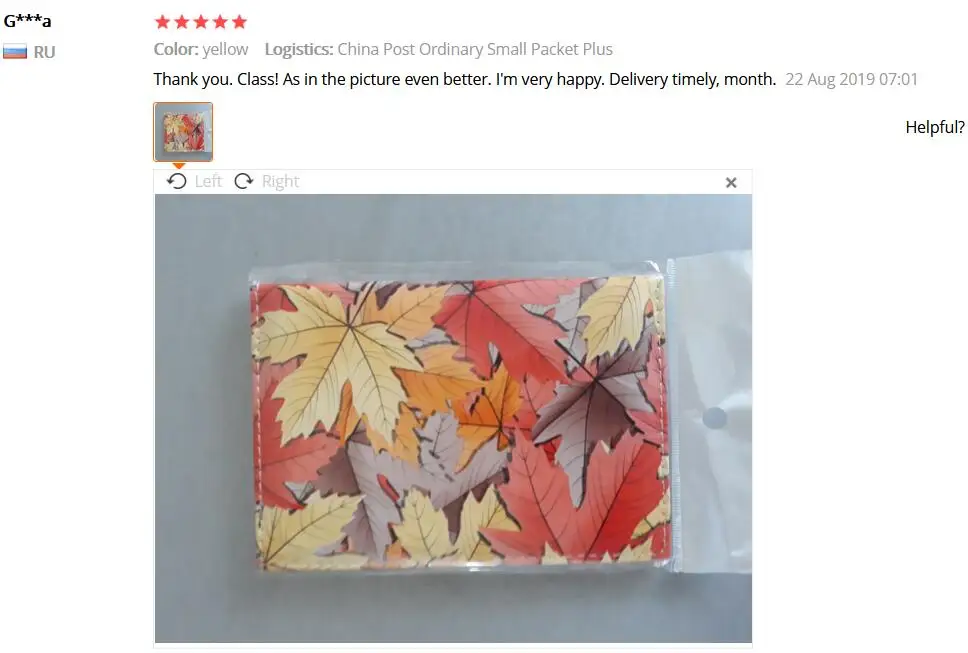The image size is (968, 653).
Task: Select the maple leaf review thumbnail
Action: [183, 132]
